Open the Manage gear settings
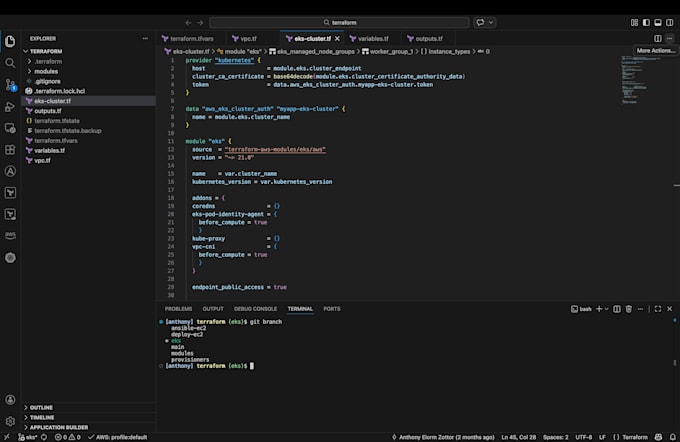680x442 pixels. [x=10, y=421]
